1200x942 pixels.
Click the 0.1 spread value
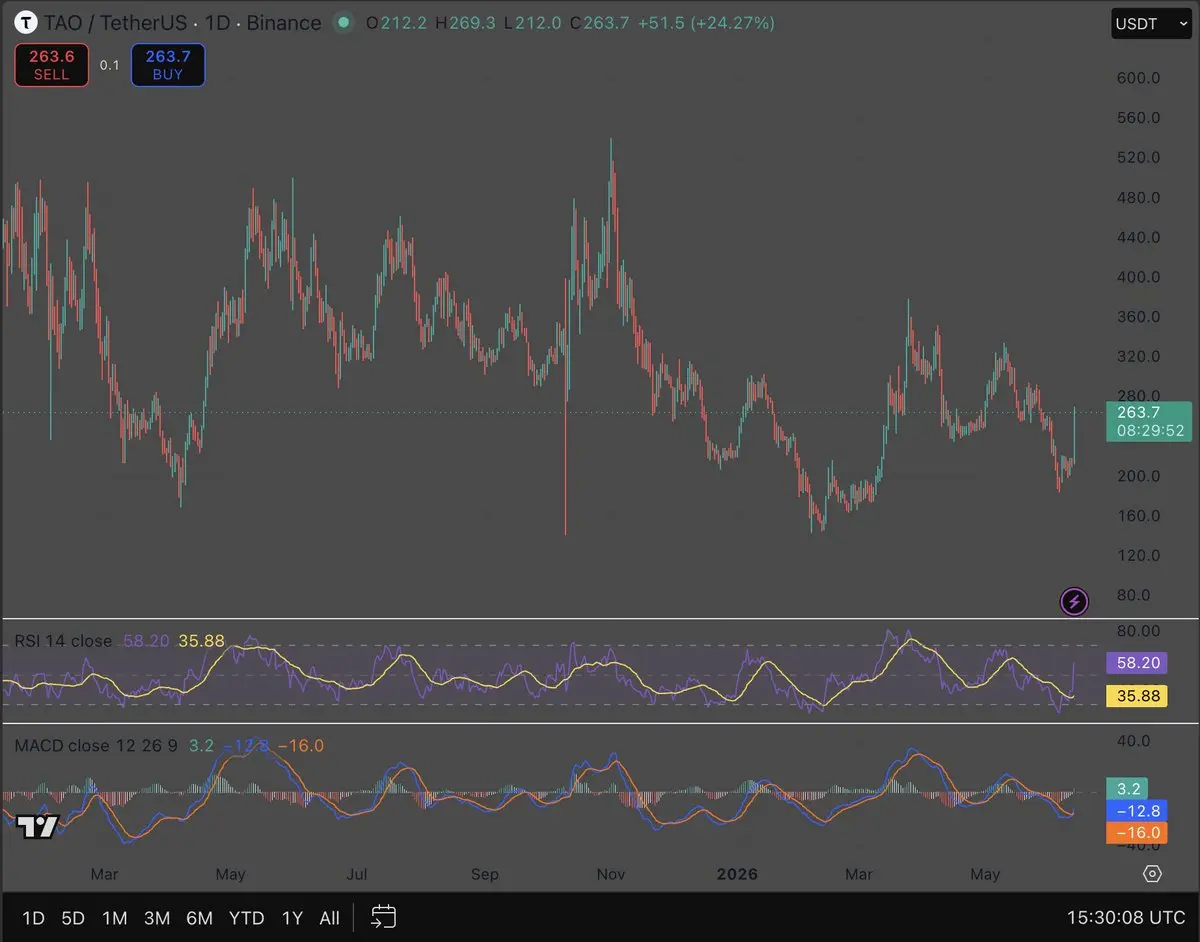coord(110,65)
